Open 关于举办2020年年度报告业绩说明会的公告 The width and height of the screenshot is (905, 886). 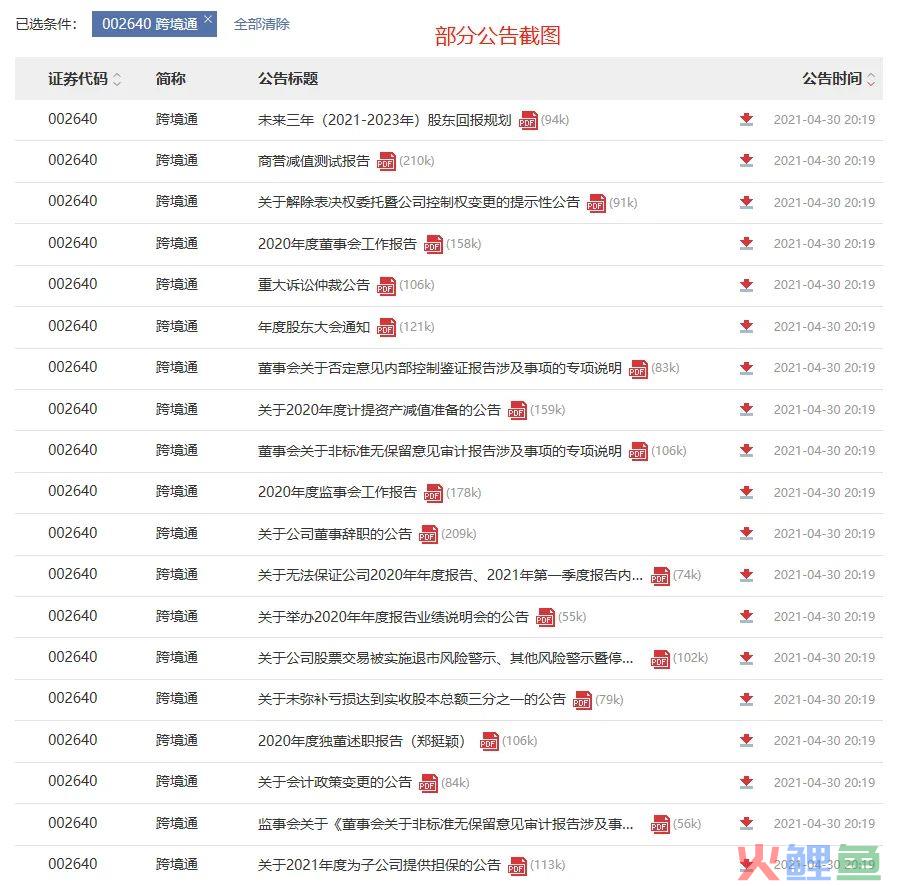click(x=393, y=617)
